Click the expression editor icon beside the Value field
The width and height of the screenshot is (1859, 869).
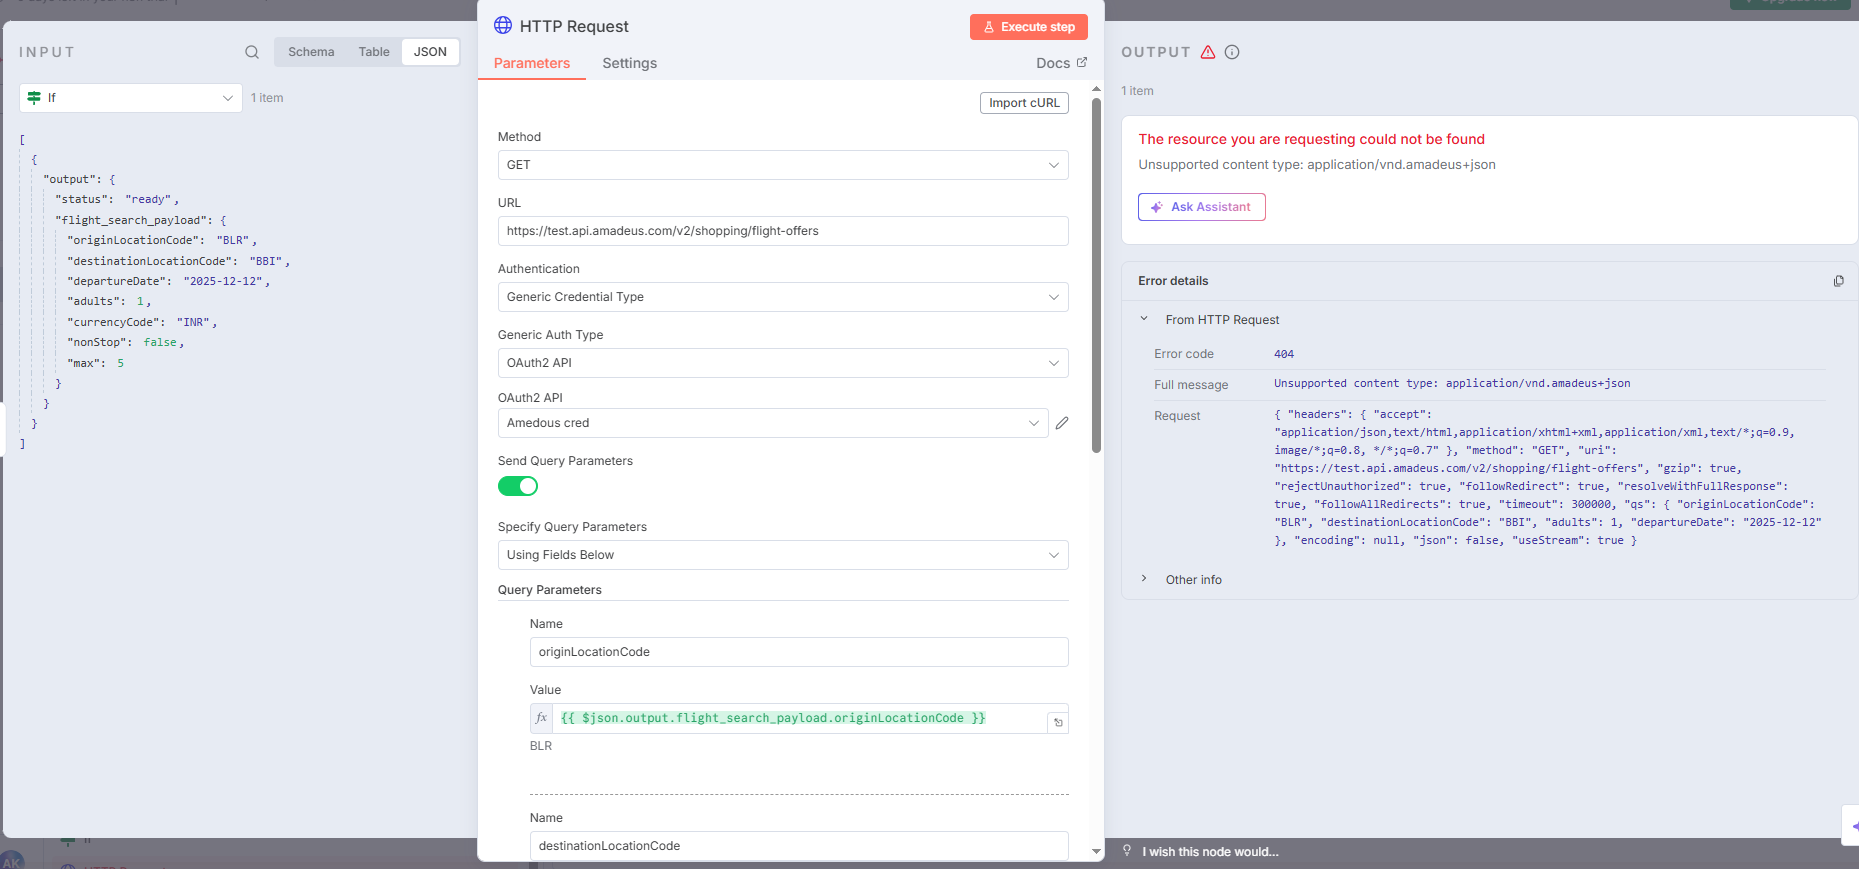click(x=1058, y=722)
